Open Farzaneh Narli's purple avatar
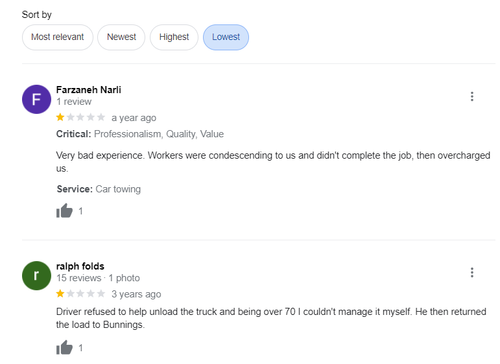Screen dimensions: 500x364 [36, 99]
